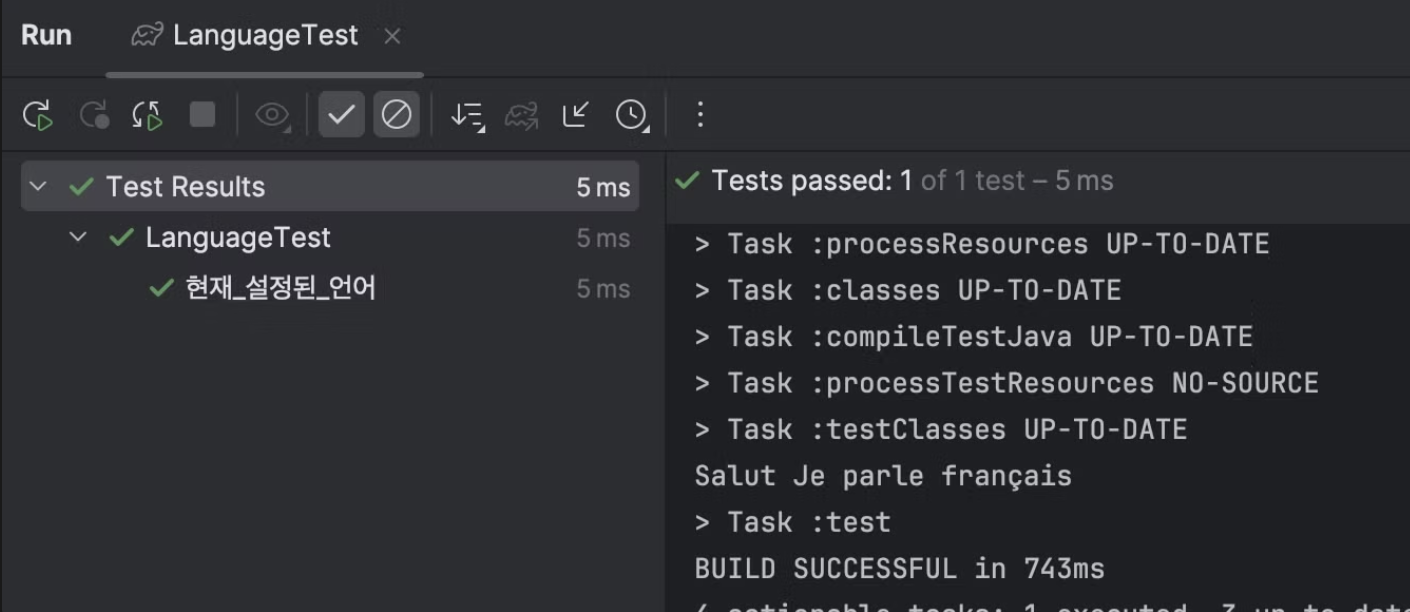
Task: Switch to the LanguageTest run tab
Action: tap(264, 36)
